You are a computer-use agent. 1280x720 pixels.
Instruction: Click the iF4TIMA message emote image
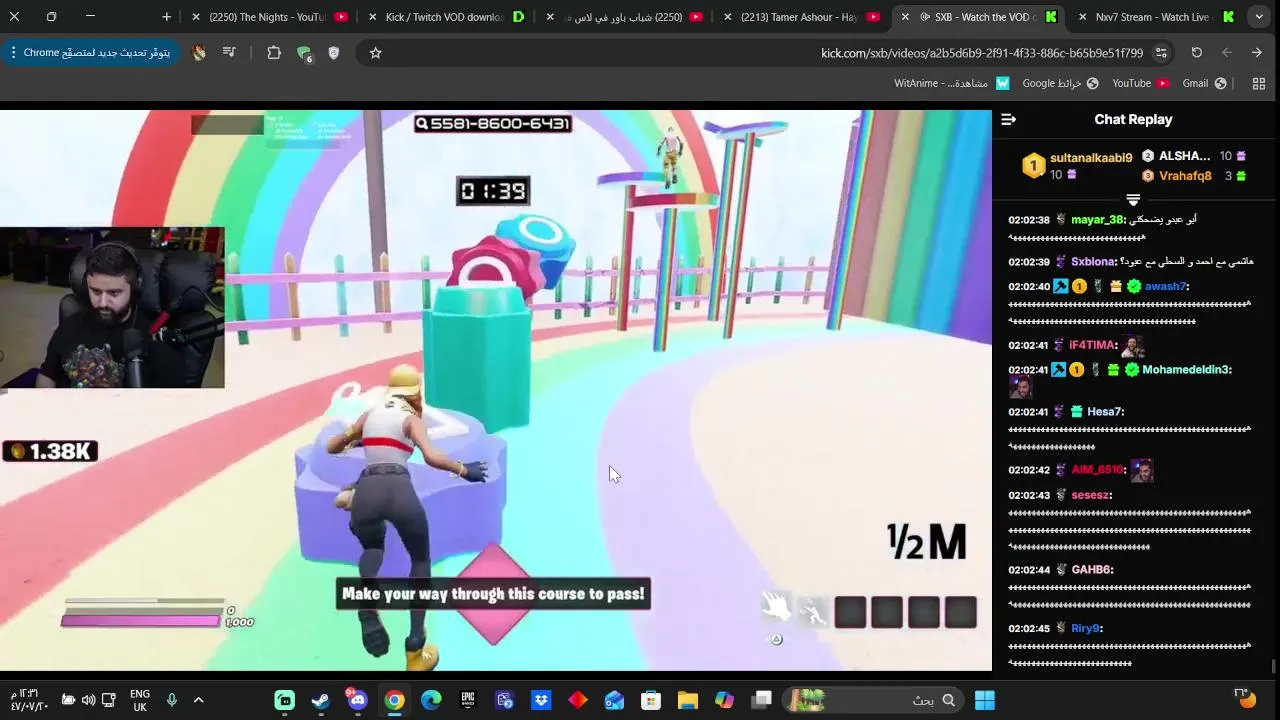coord(1133,346)
